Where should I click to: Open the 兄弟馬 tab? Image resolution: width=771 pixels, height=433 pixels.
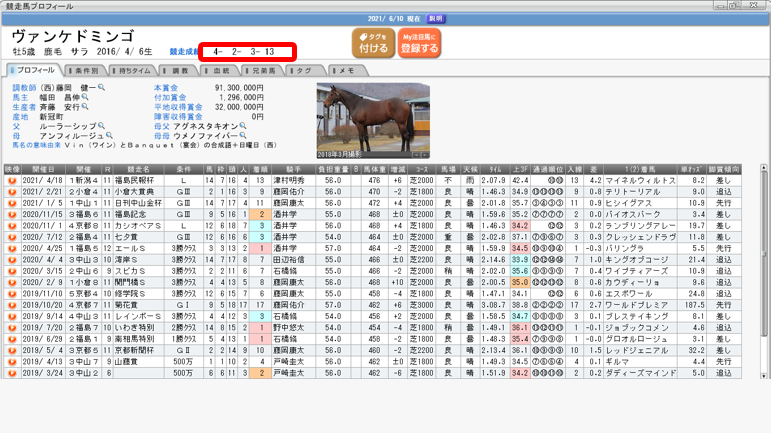pos(262,72)
